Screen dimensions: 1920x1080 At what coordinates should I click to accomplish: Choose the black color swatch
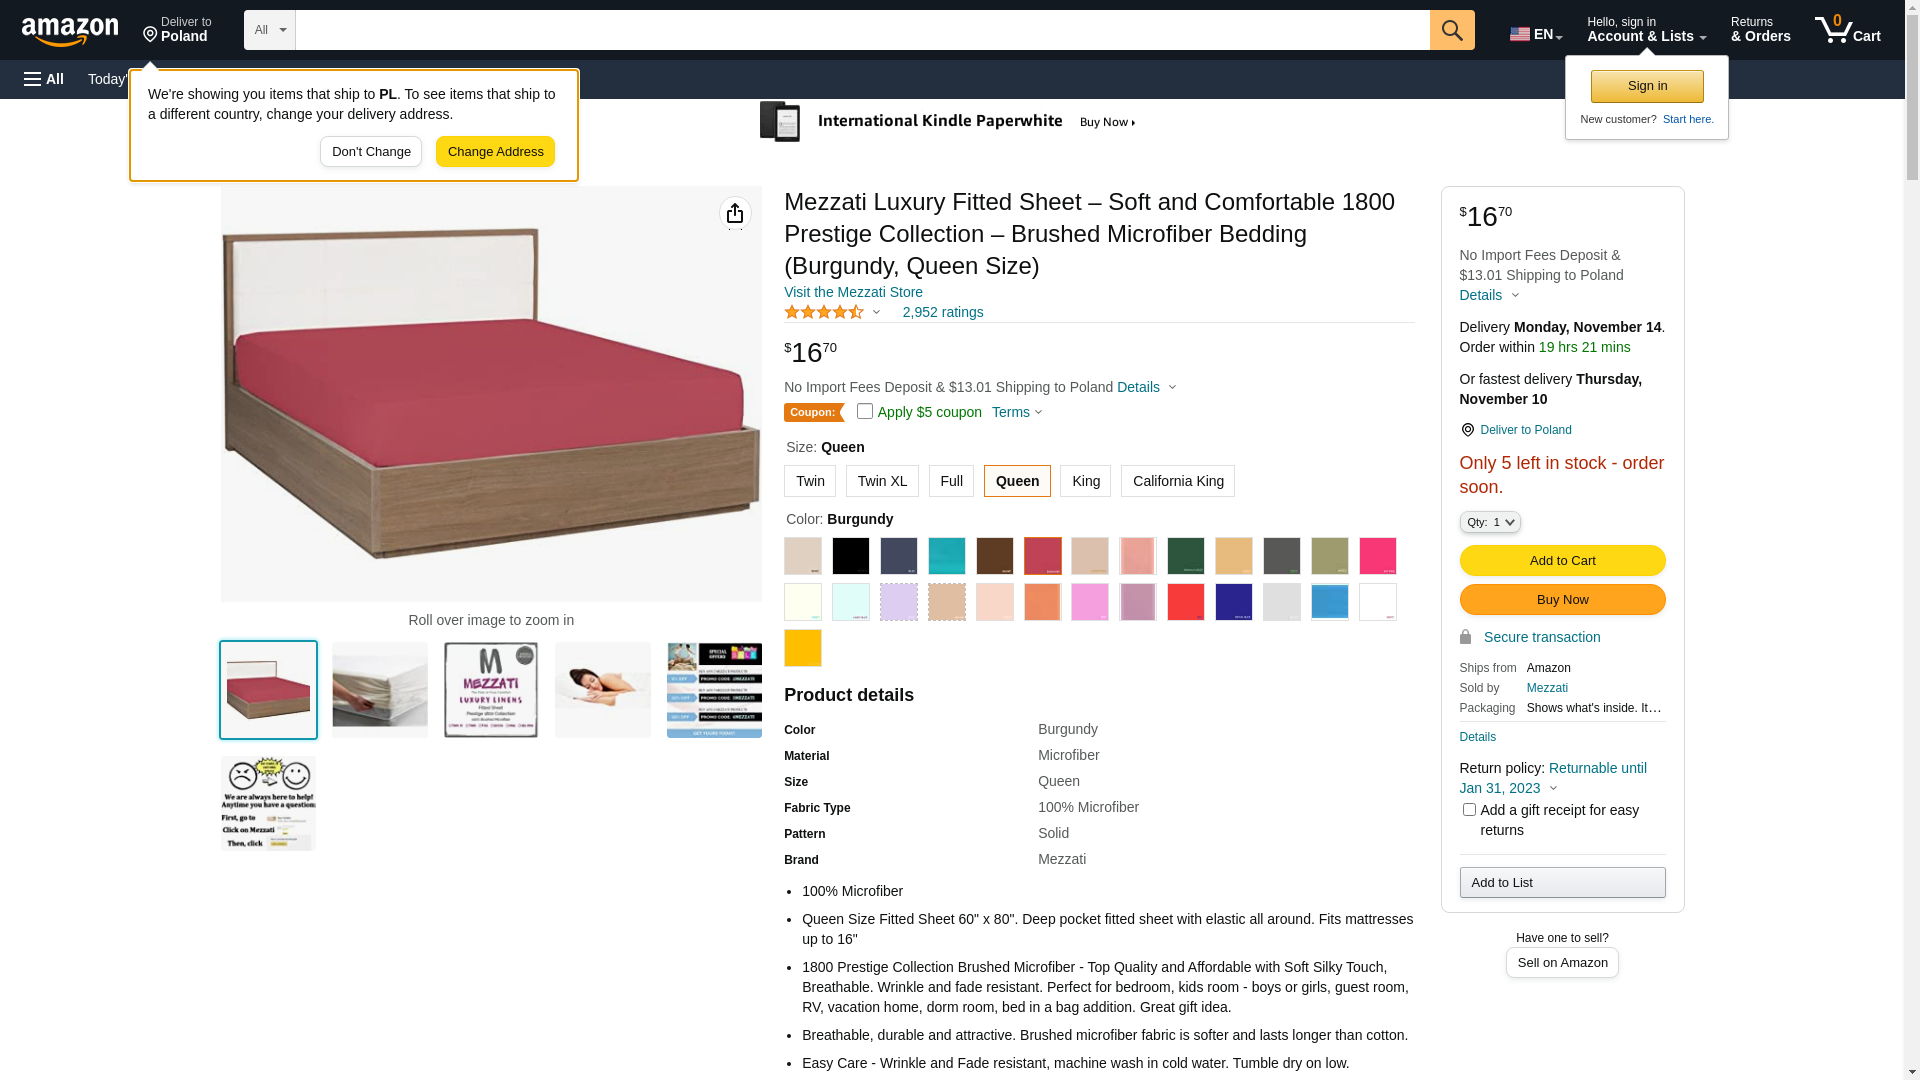(851, 556)
